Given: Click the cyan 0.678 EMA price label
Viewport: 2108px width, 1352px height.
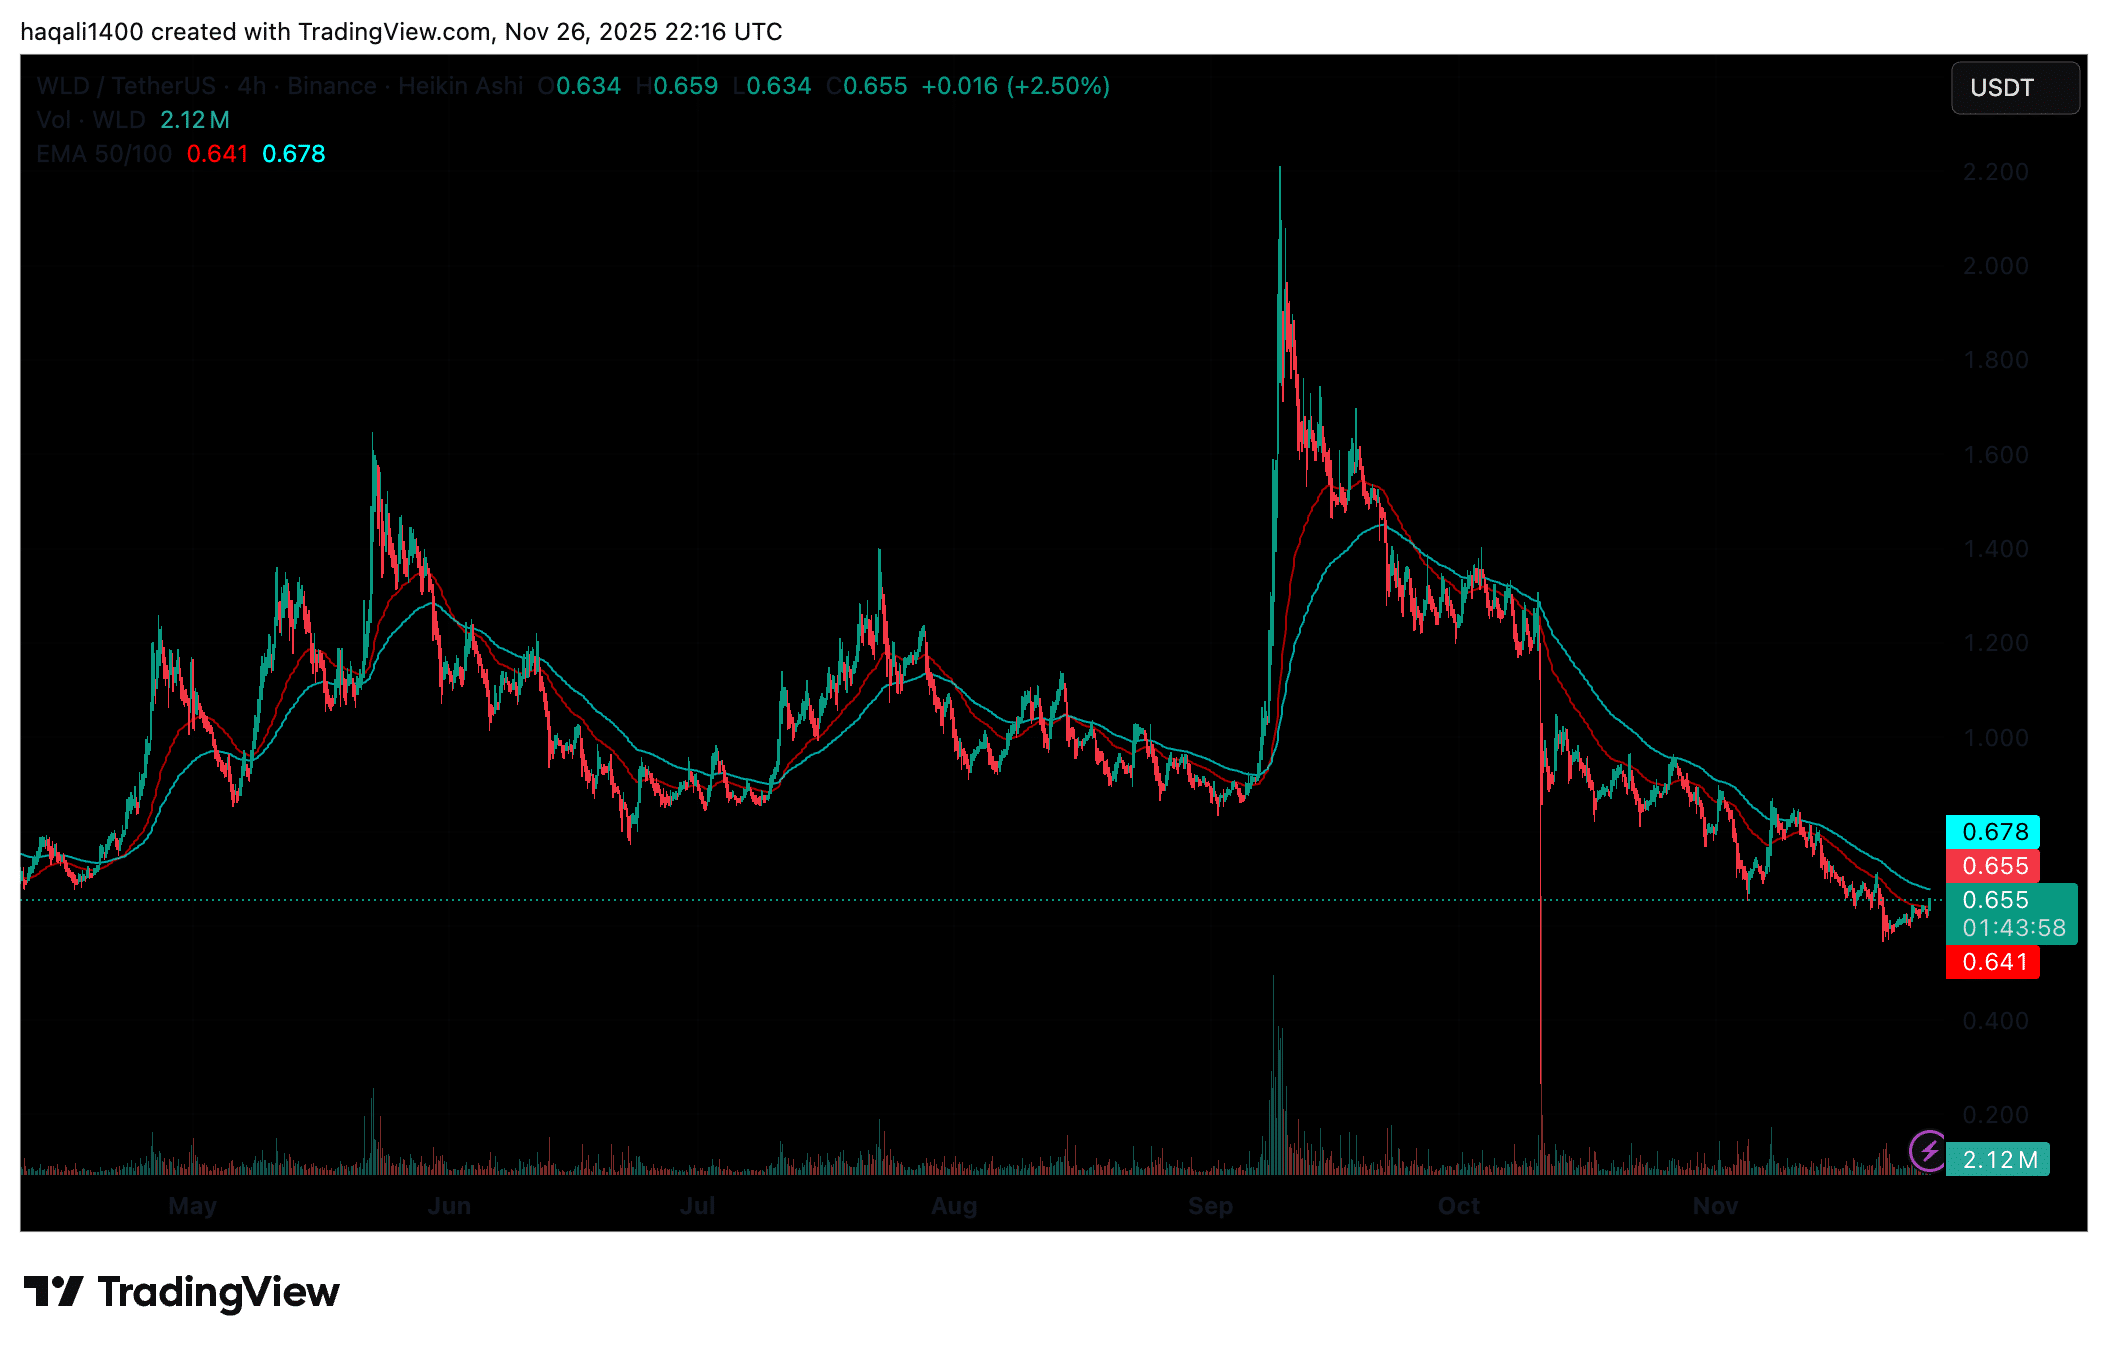Looking at the screenshot, I should click(1993, 831).
